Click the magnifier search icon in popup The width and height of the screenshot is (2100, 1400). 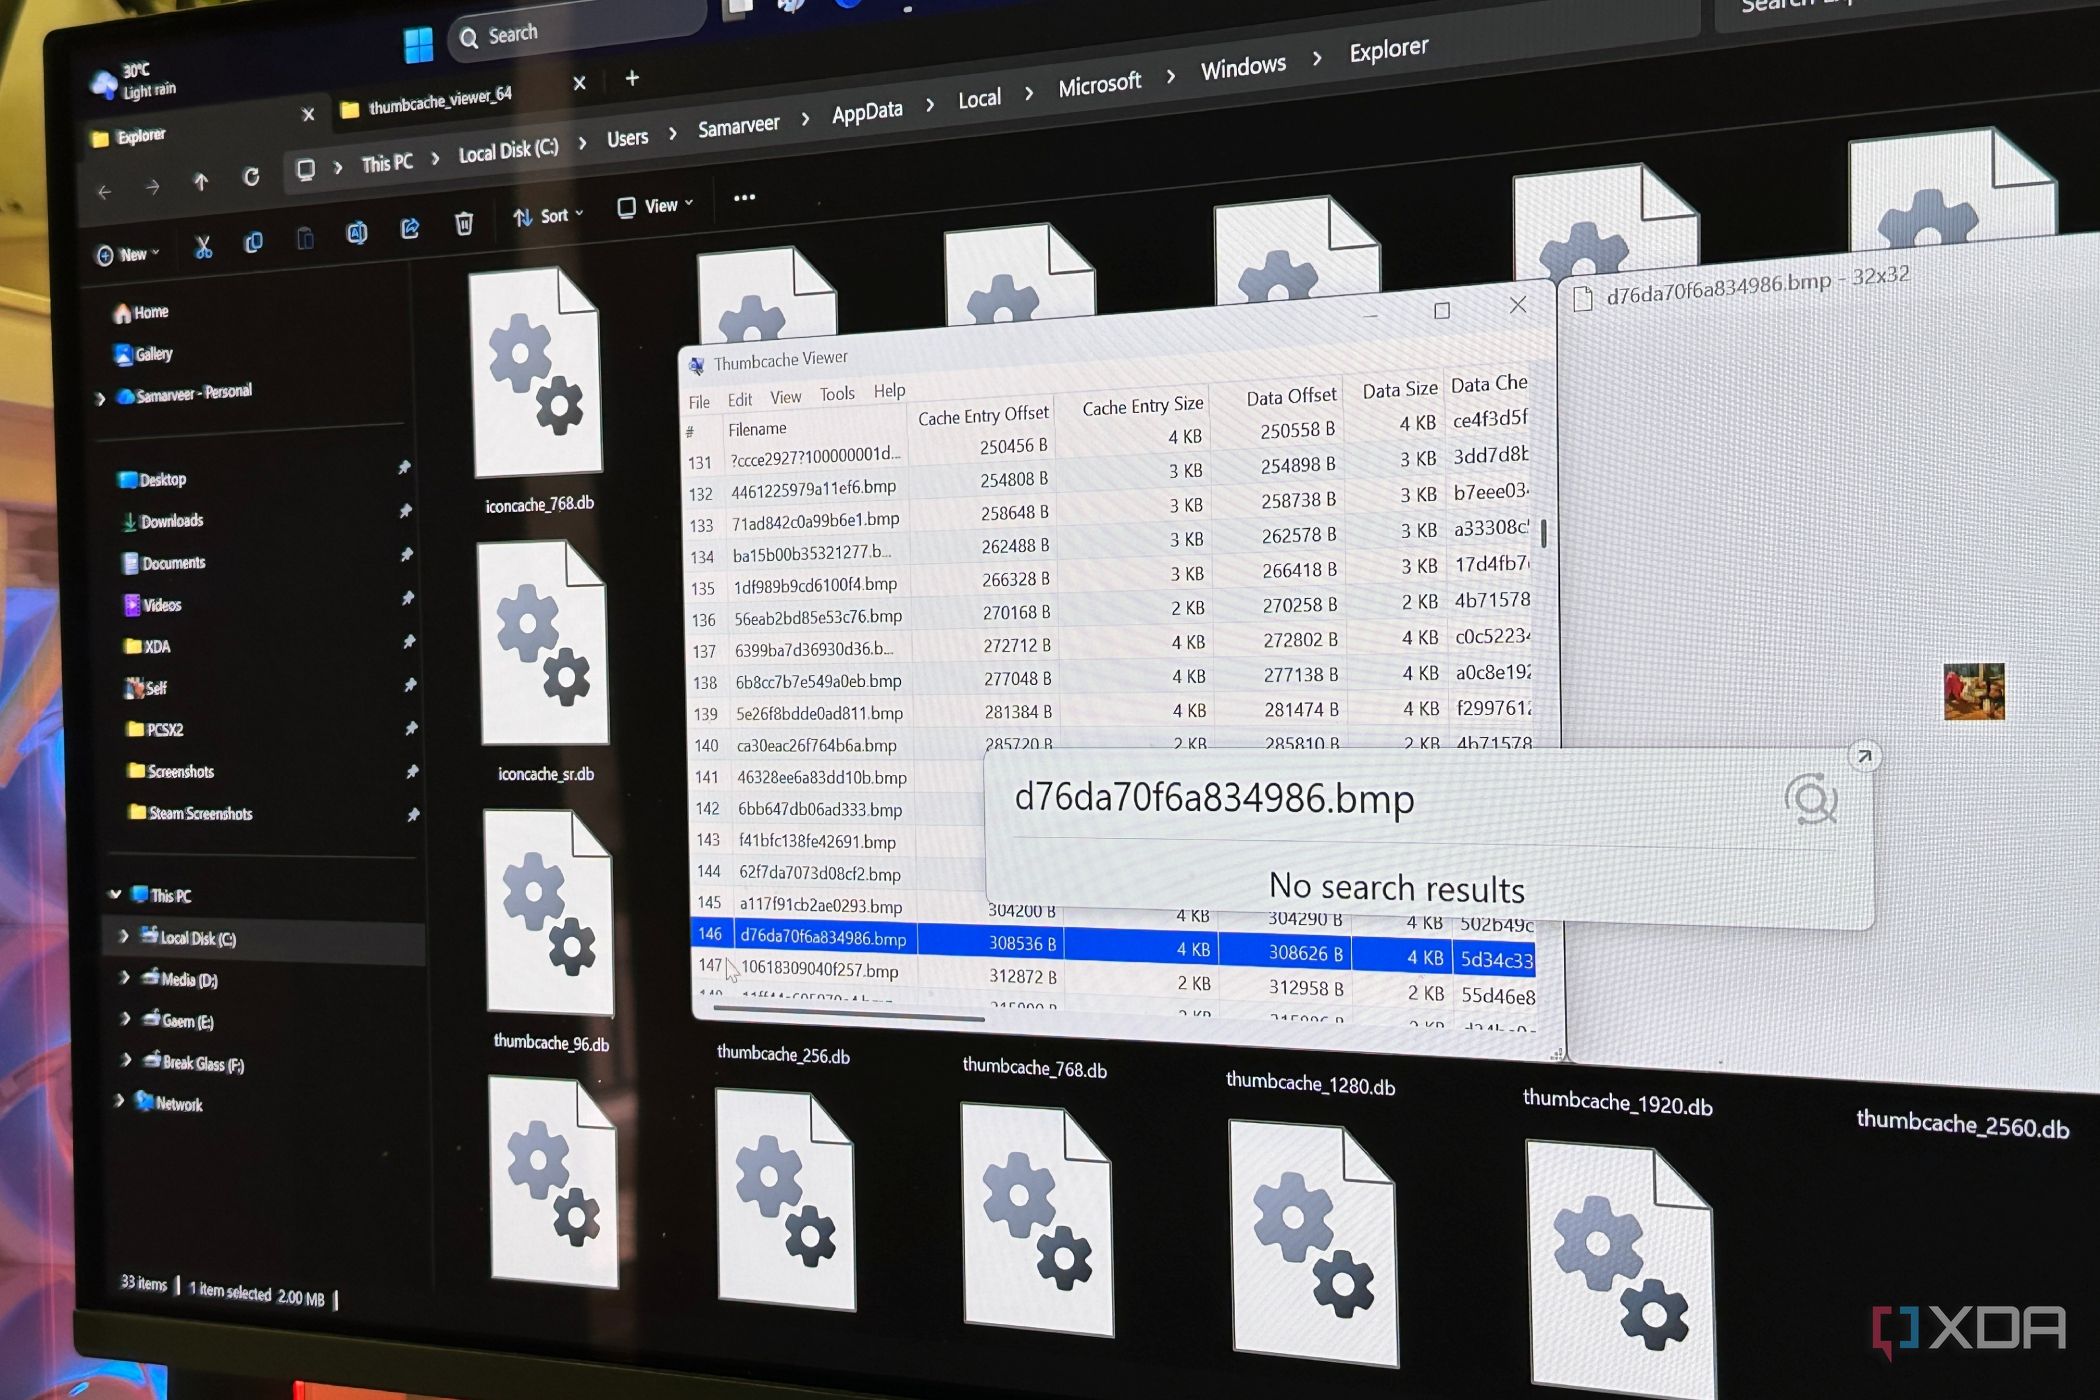point(1811,799)
